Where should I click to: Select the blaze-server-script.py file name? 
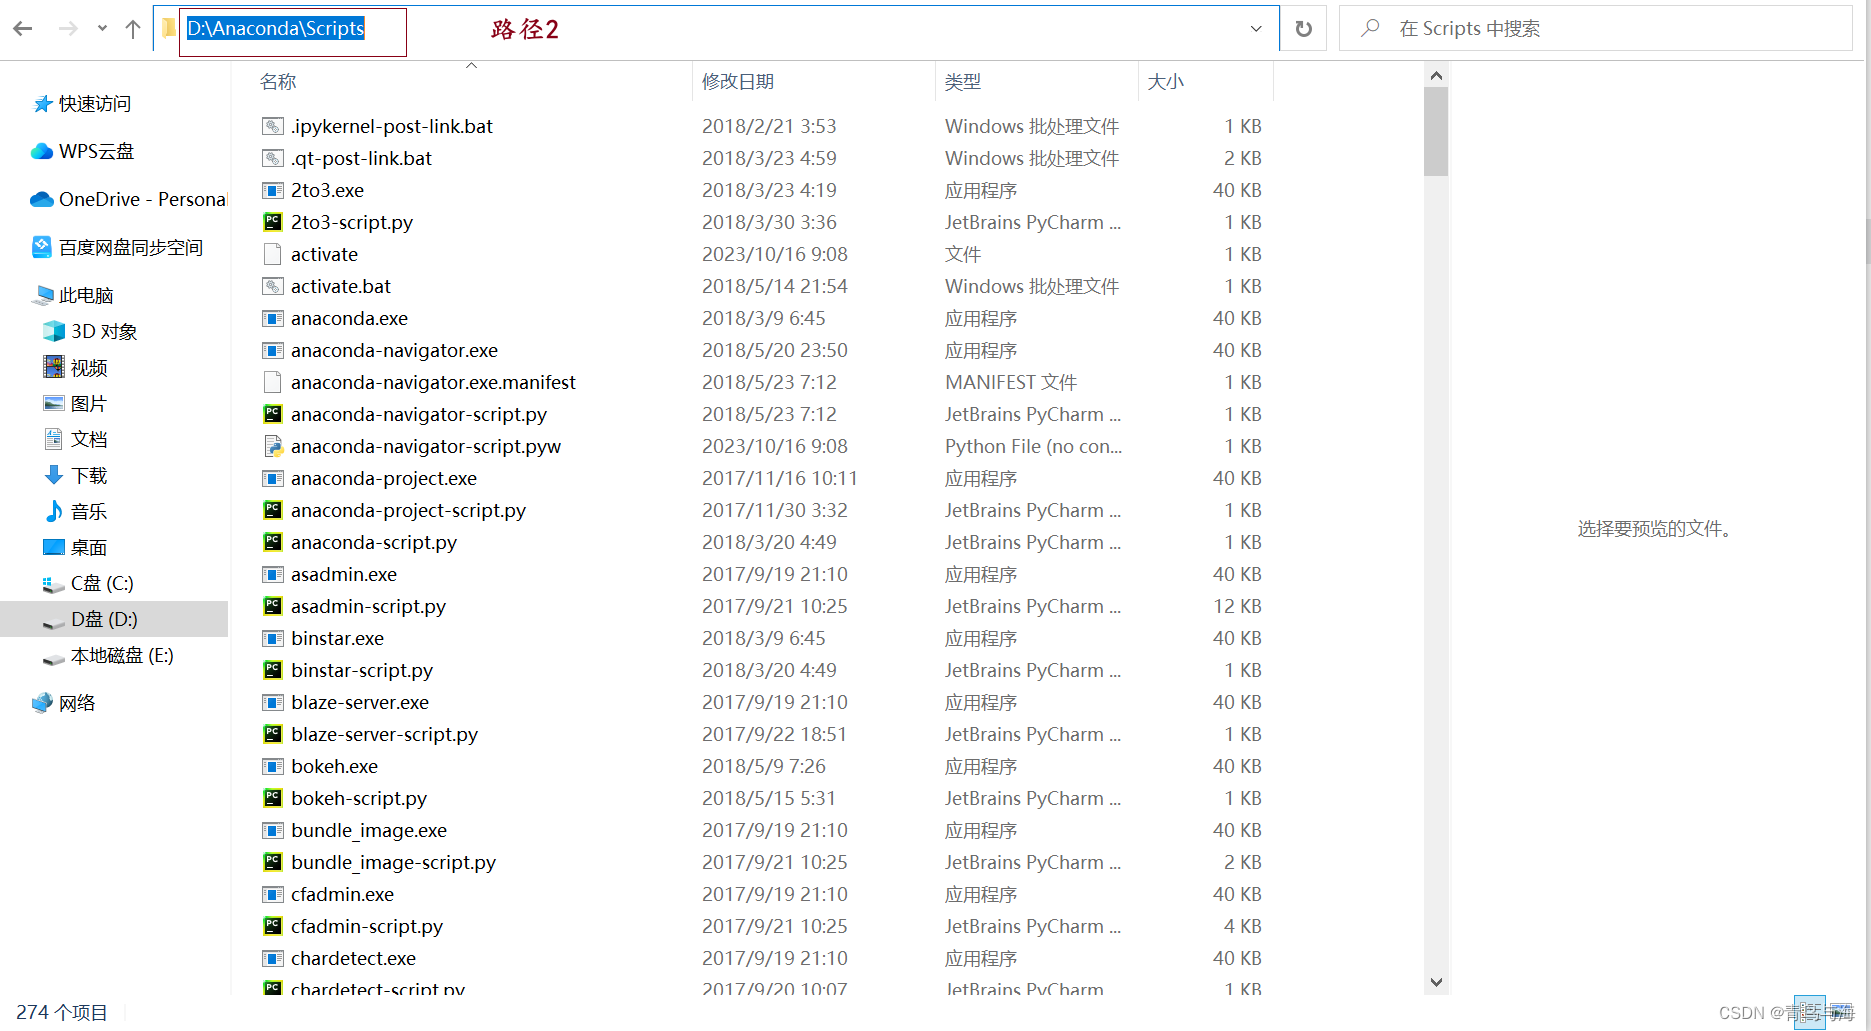(x=385, y=734)
